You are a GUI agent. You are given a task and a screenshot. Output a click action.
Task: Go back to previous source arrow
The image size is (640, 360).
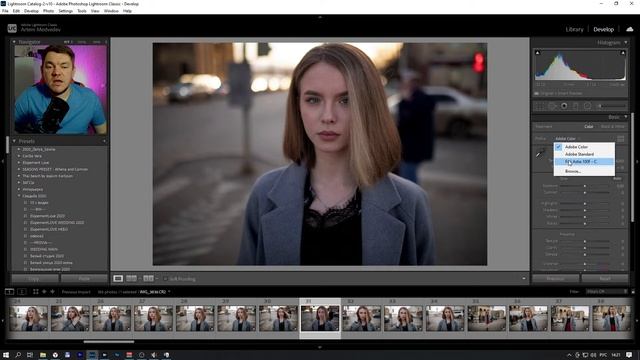coord(44,292)
